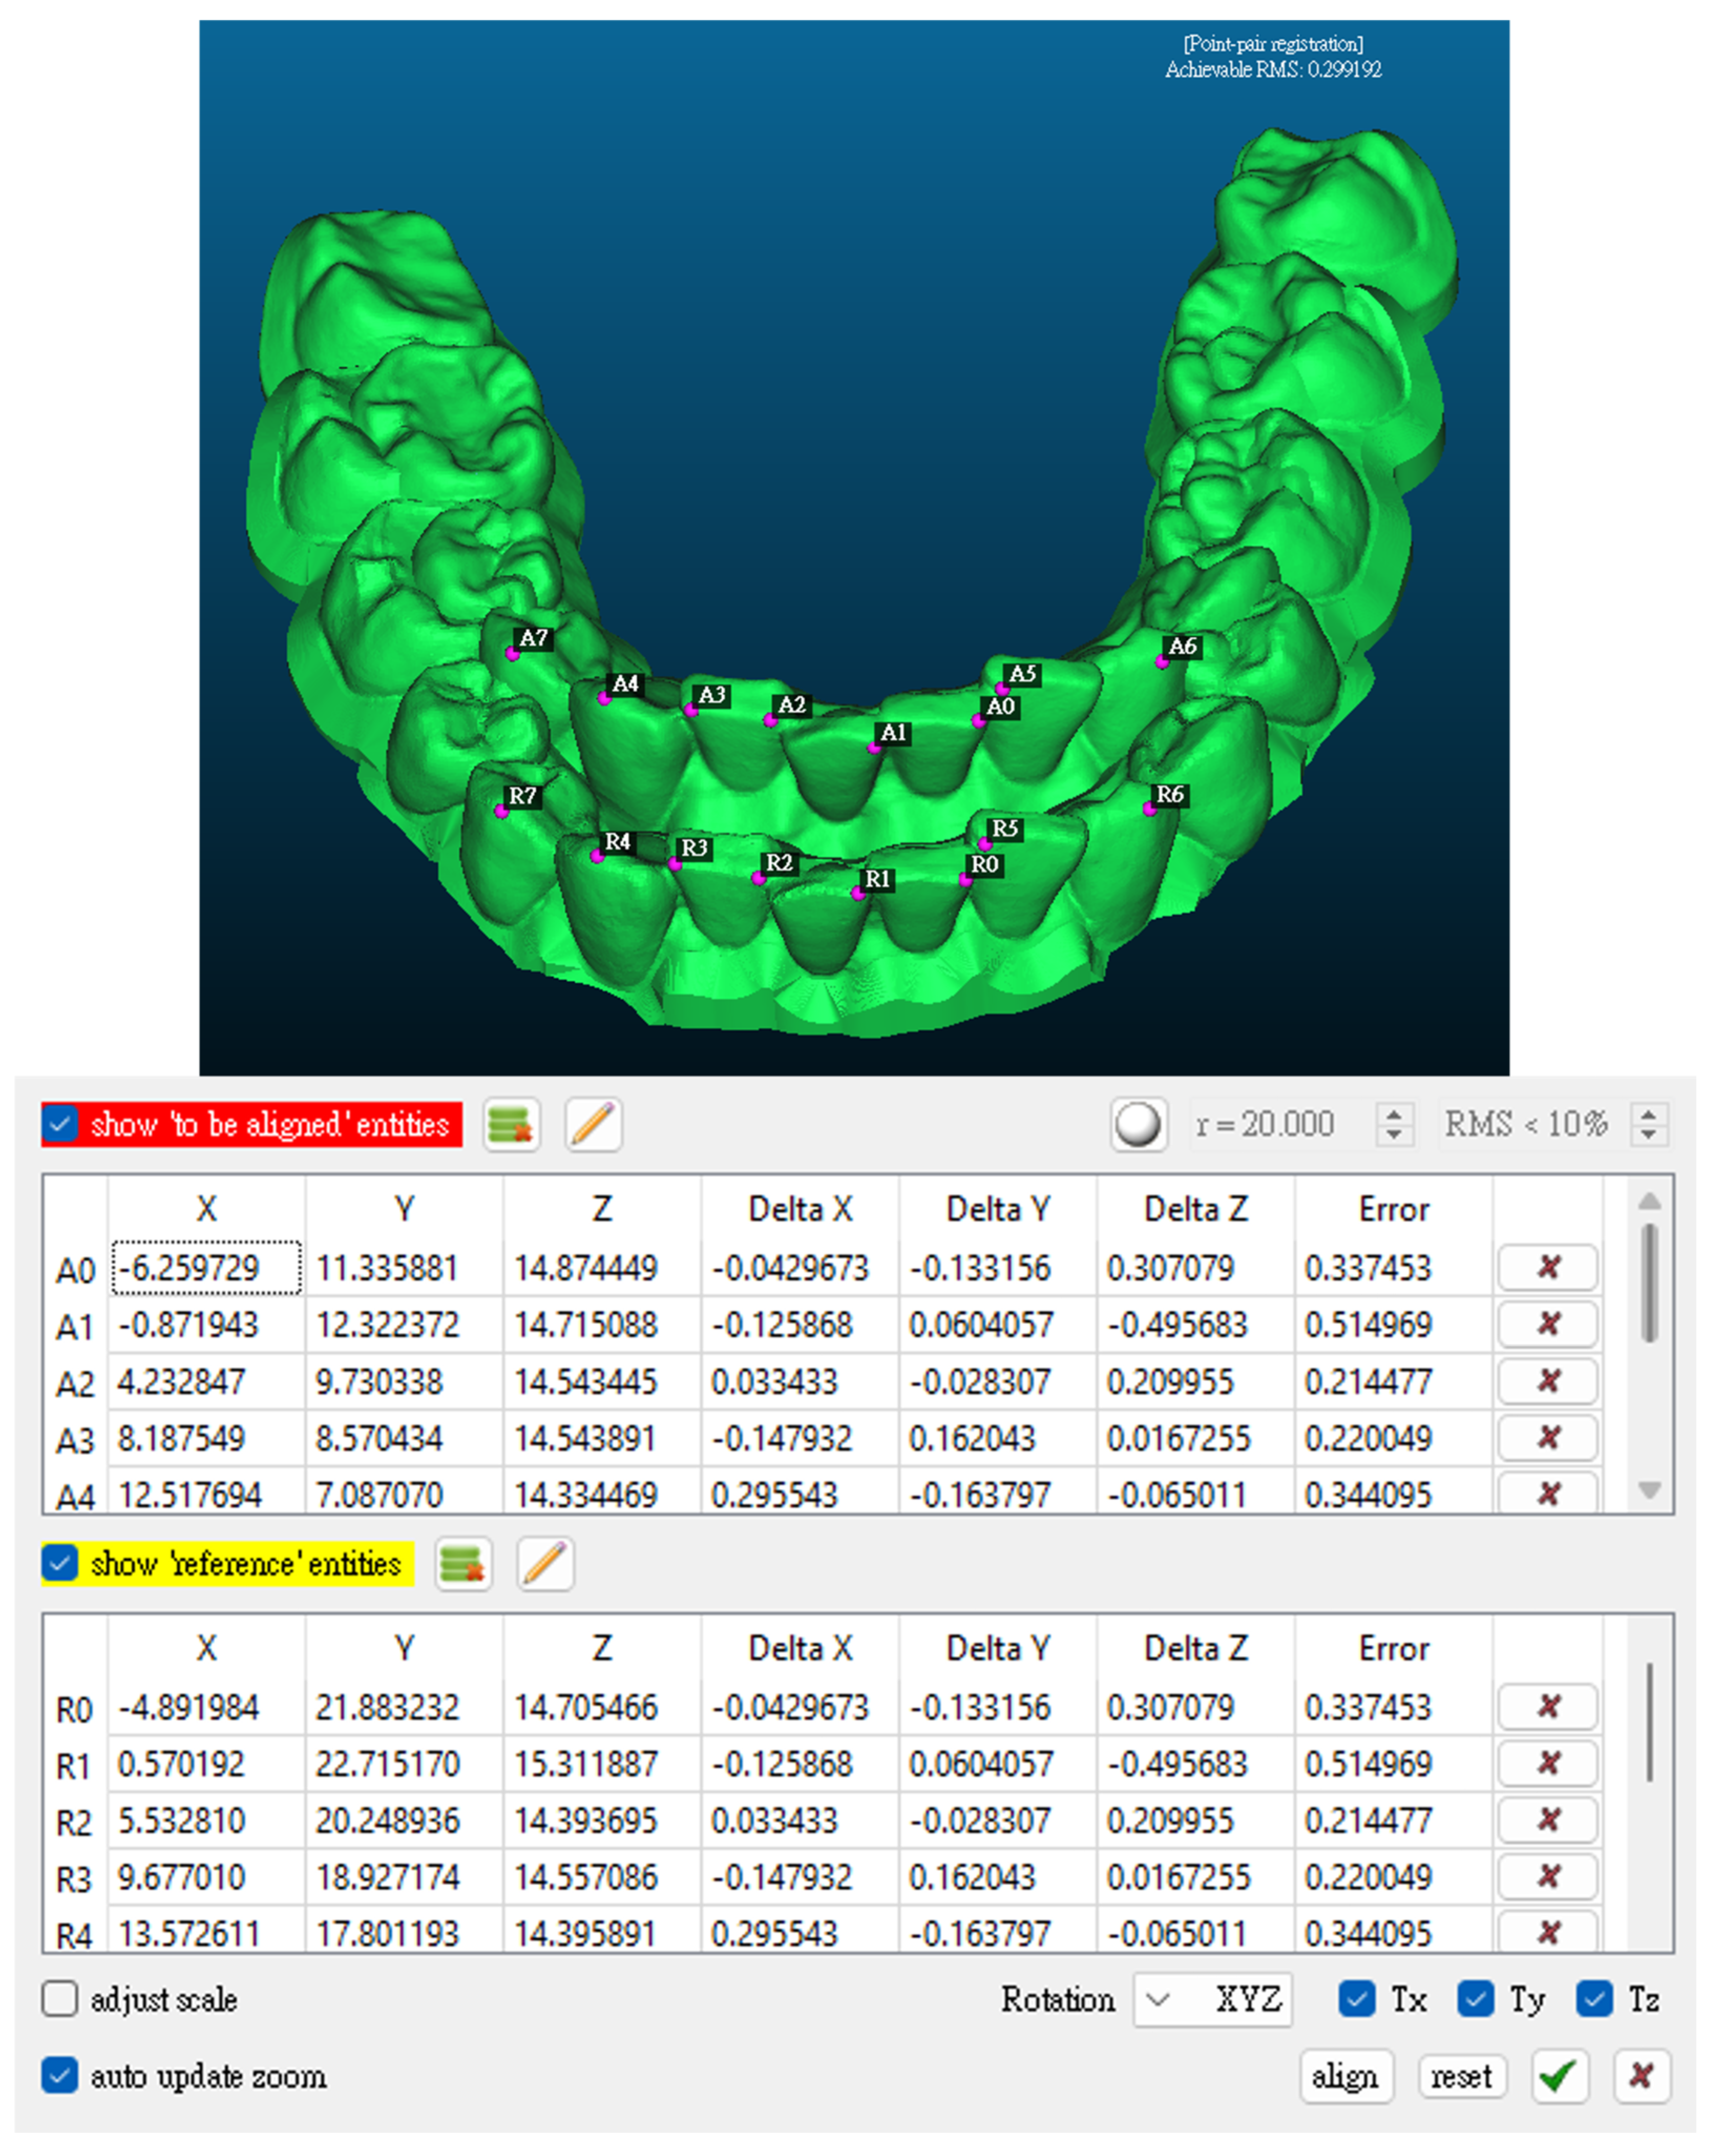Uncheck show 'reference' entities
Viewport: 1718px width, 2156px height.
(60, 1563)
